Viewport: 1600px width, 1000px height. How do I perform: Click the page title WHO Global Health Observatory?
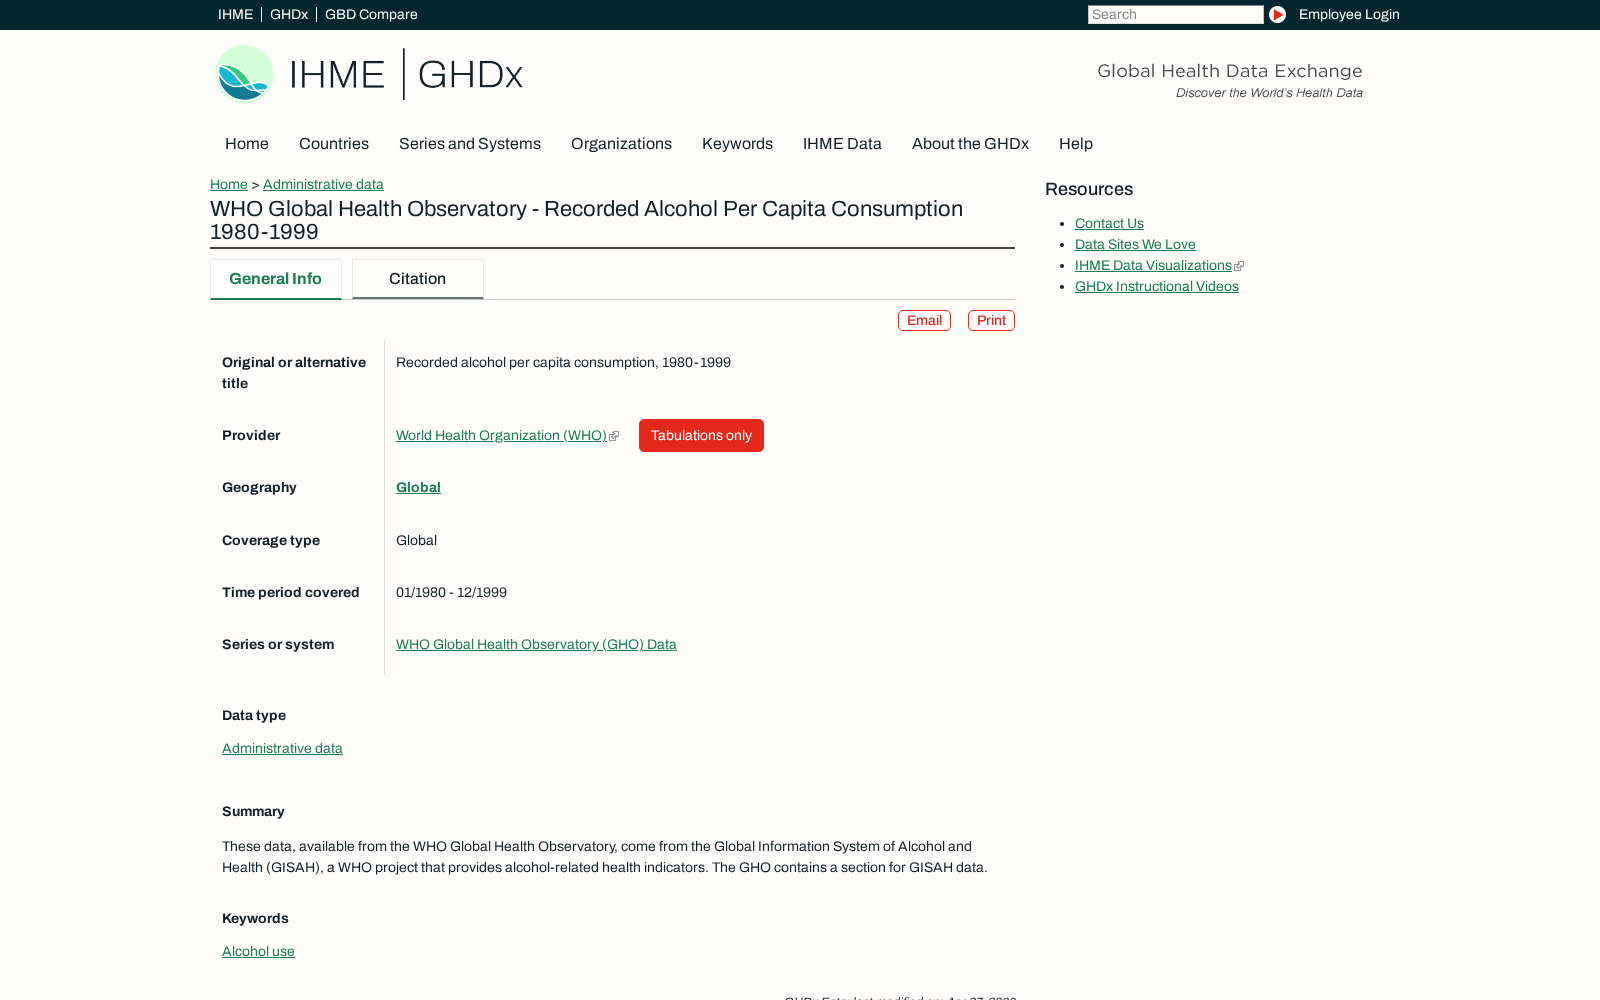(x=586, y=220)
